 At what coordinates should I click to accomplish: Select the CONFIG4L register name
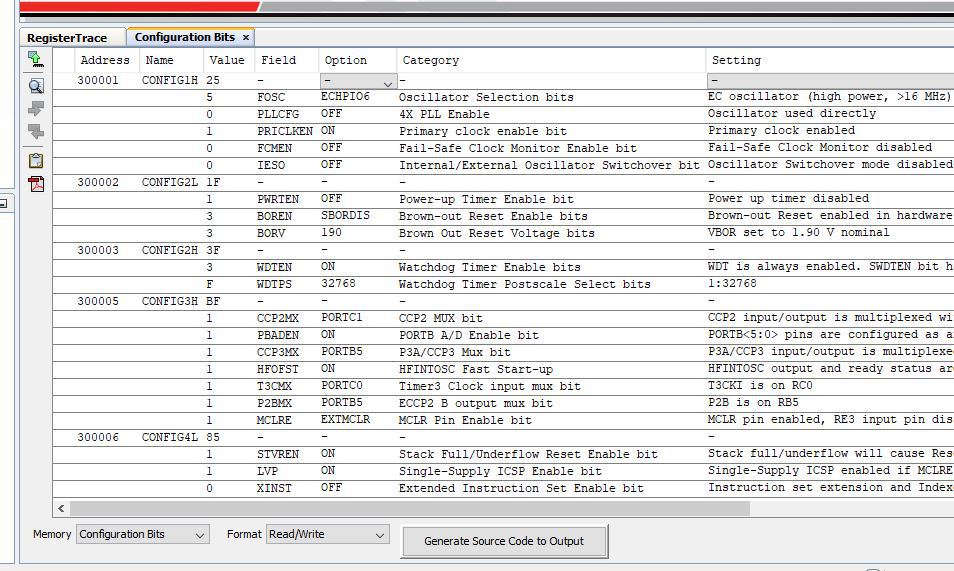point(170,437)
